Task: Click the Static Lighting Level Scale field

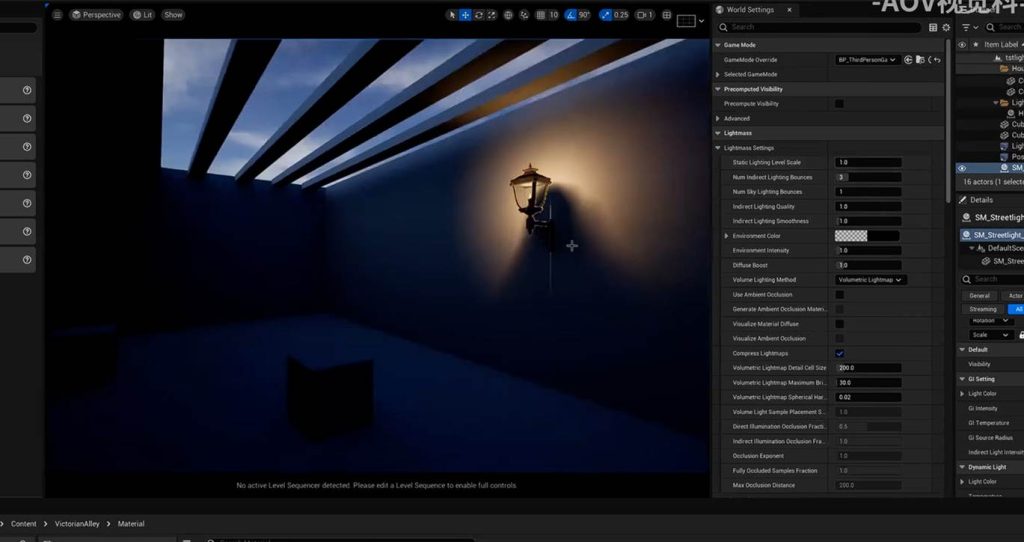Action: tap(868, 162)
